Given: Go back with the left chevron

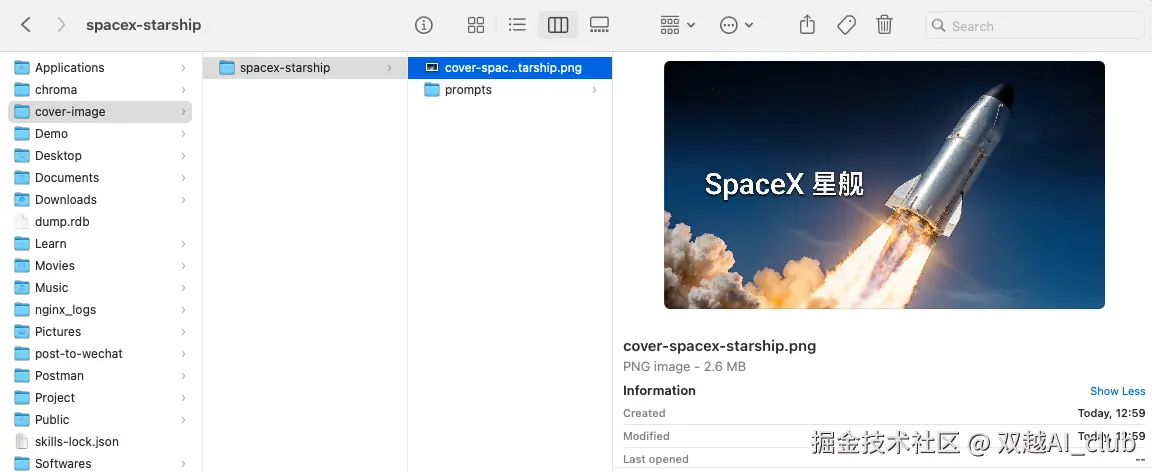Looking at the screenshot, I should 26,25.
